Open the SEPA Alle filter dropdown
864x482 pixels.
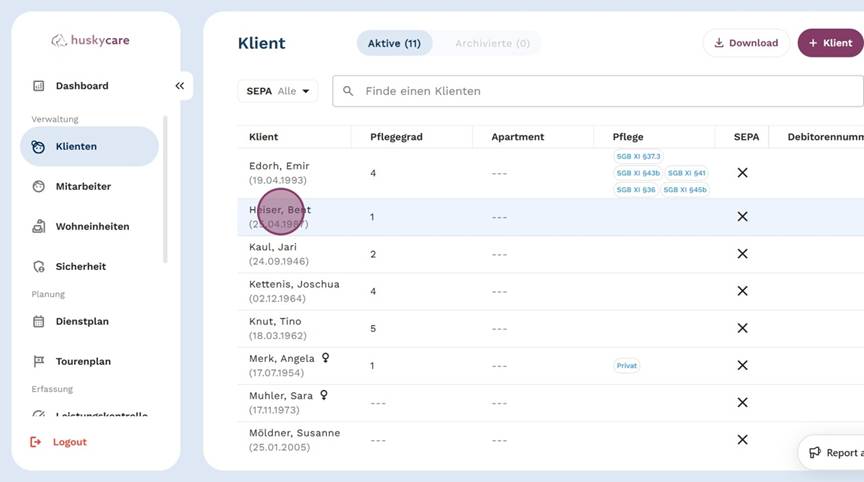(277, 91)
